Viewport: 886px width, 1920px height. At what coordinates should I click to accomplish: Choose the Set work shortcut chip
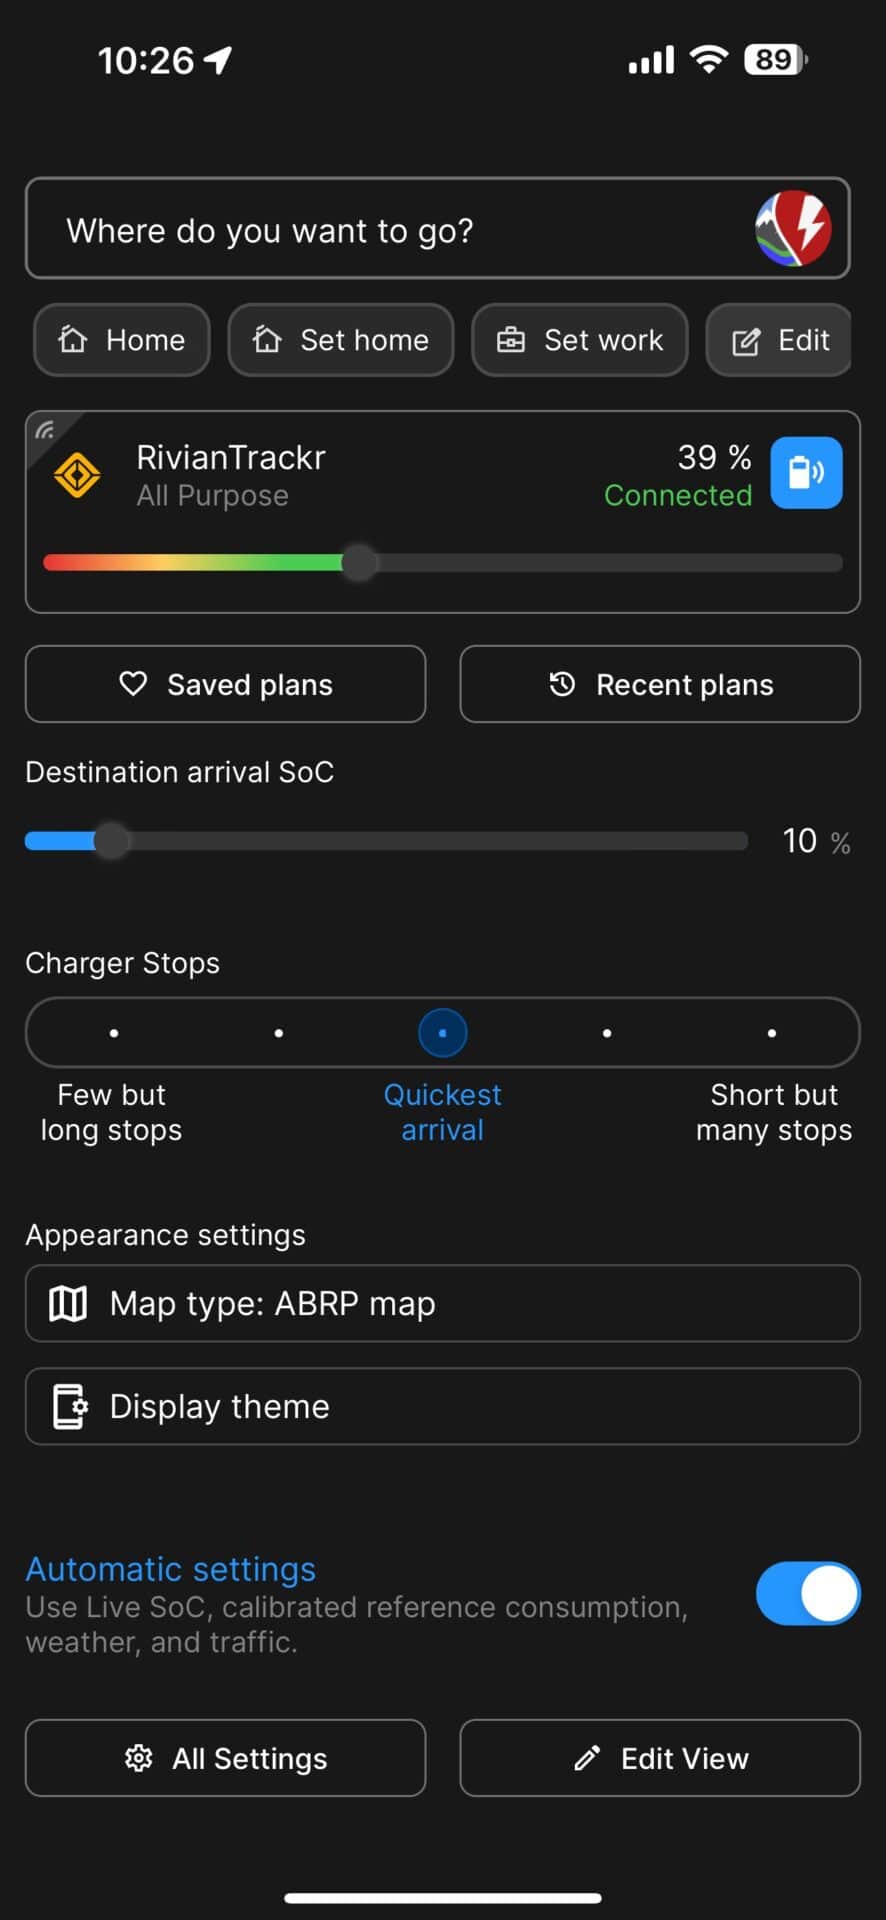pos(580,340)
